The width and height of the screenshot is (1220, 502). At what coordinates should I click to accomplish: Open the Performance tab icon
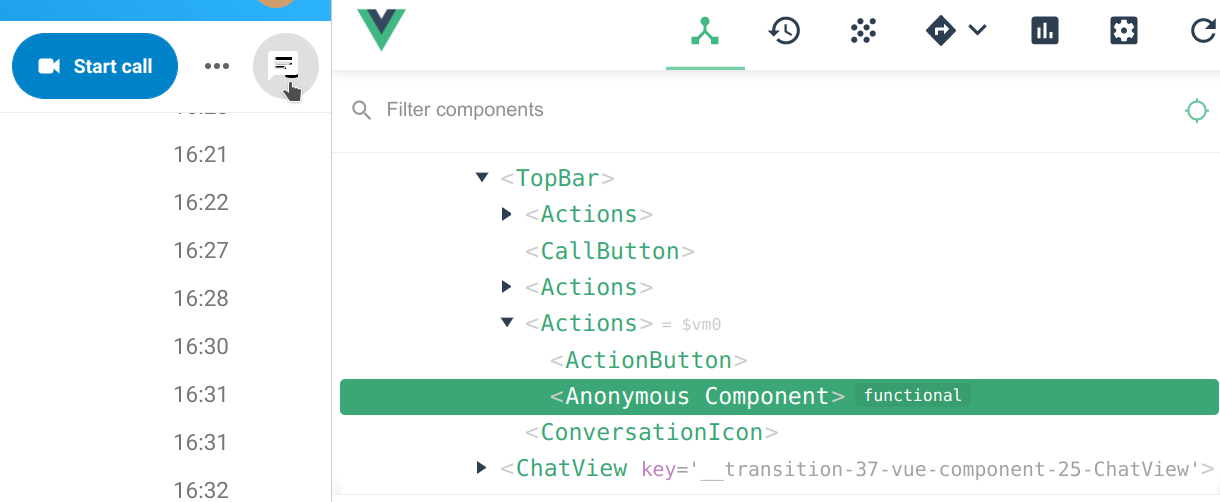click(x=1045, y=31)
